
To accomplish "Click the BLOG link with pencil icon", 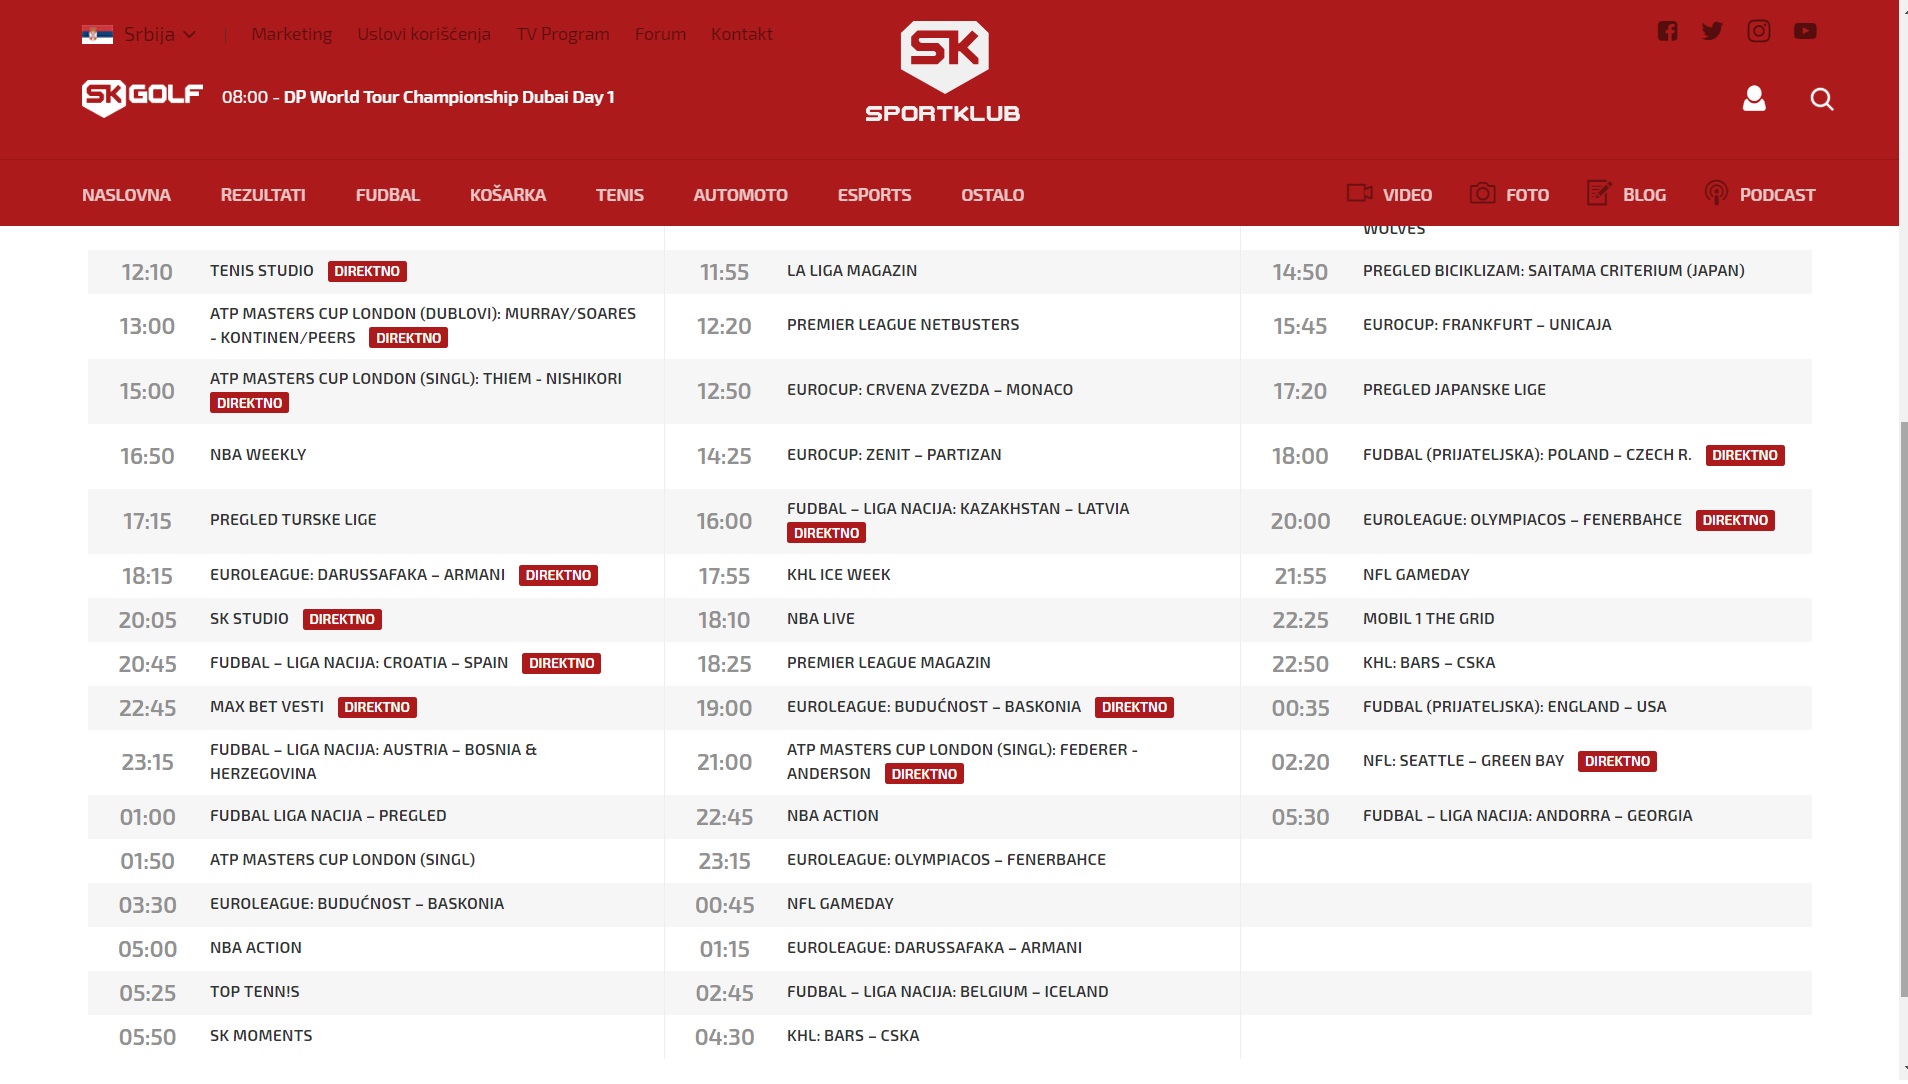I will point(1626,194).
